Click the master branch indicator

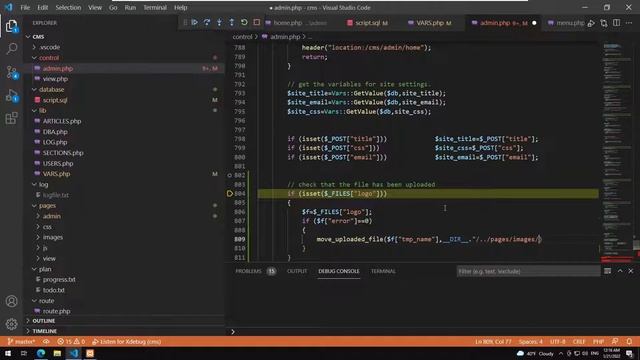[21, 341]
